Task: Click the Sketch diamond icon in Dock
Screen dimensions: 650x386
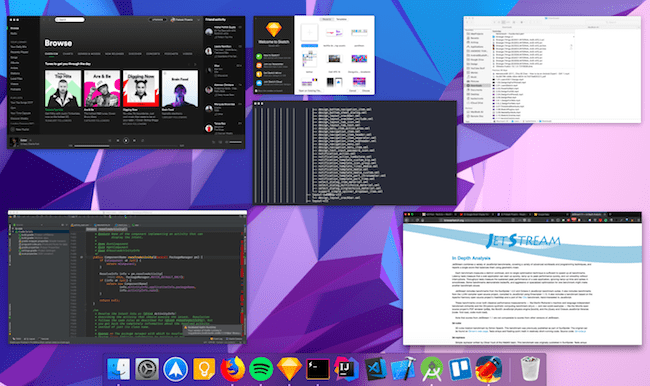Action: pyautogui.click(x=289, y=369)
